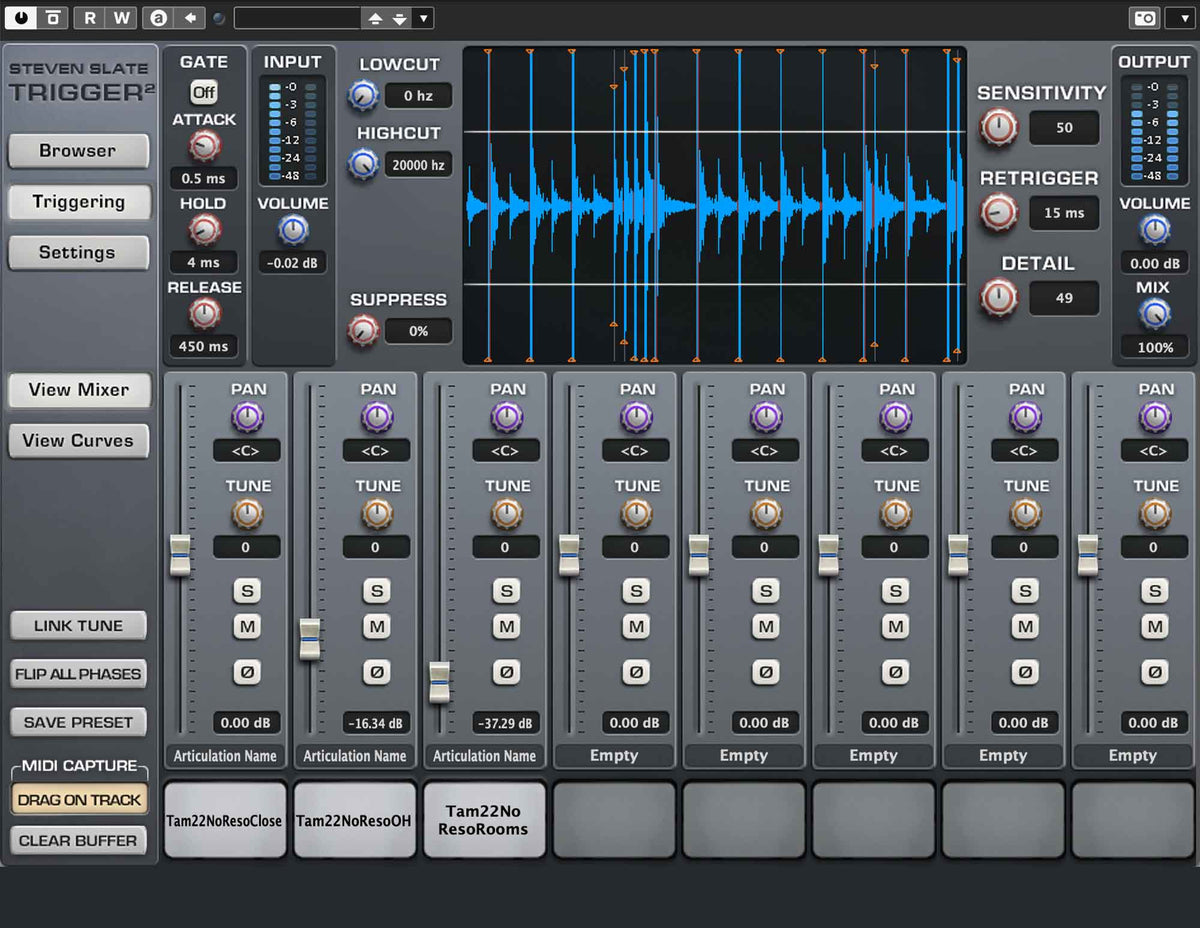Click the Suppress knob
Screen dimensions: 1200x928
362,330
